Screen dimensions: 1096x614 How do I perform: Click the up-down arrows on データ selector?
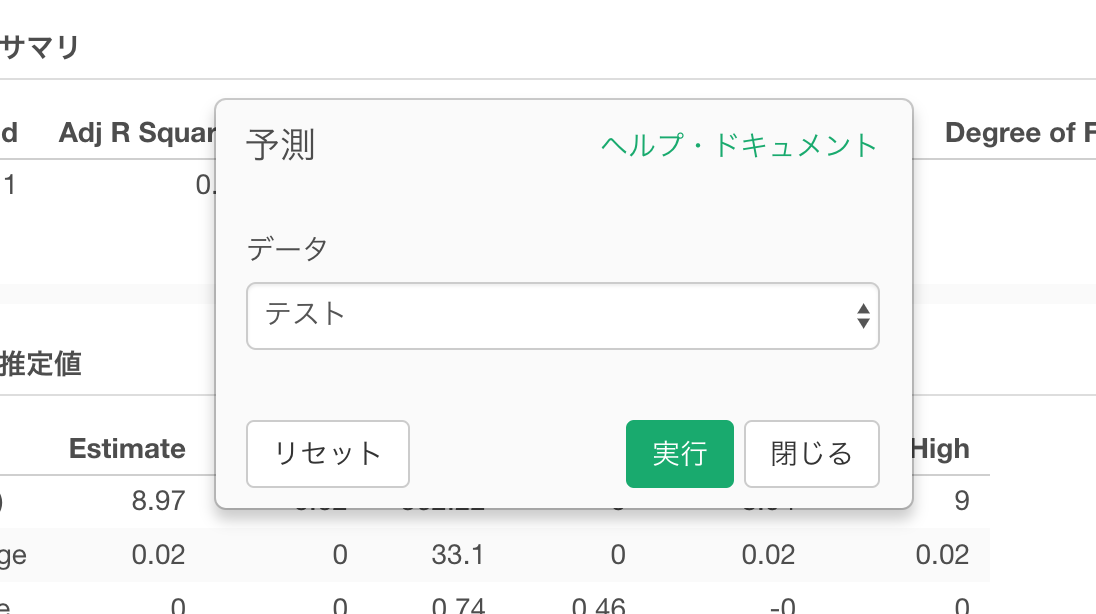point(862,316)
